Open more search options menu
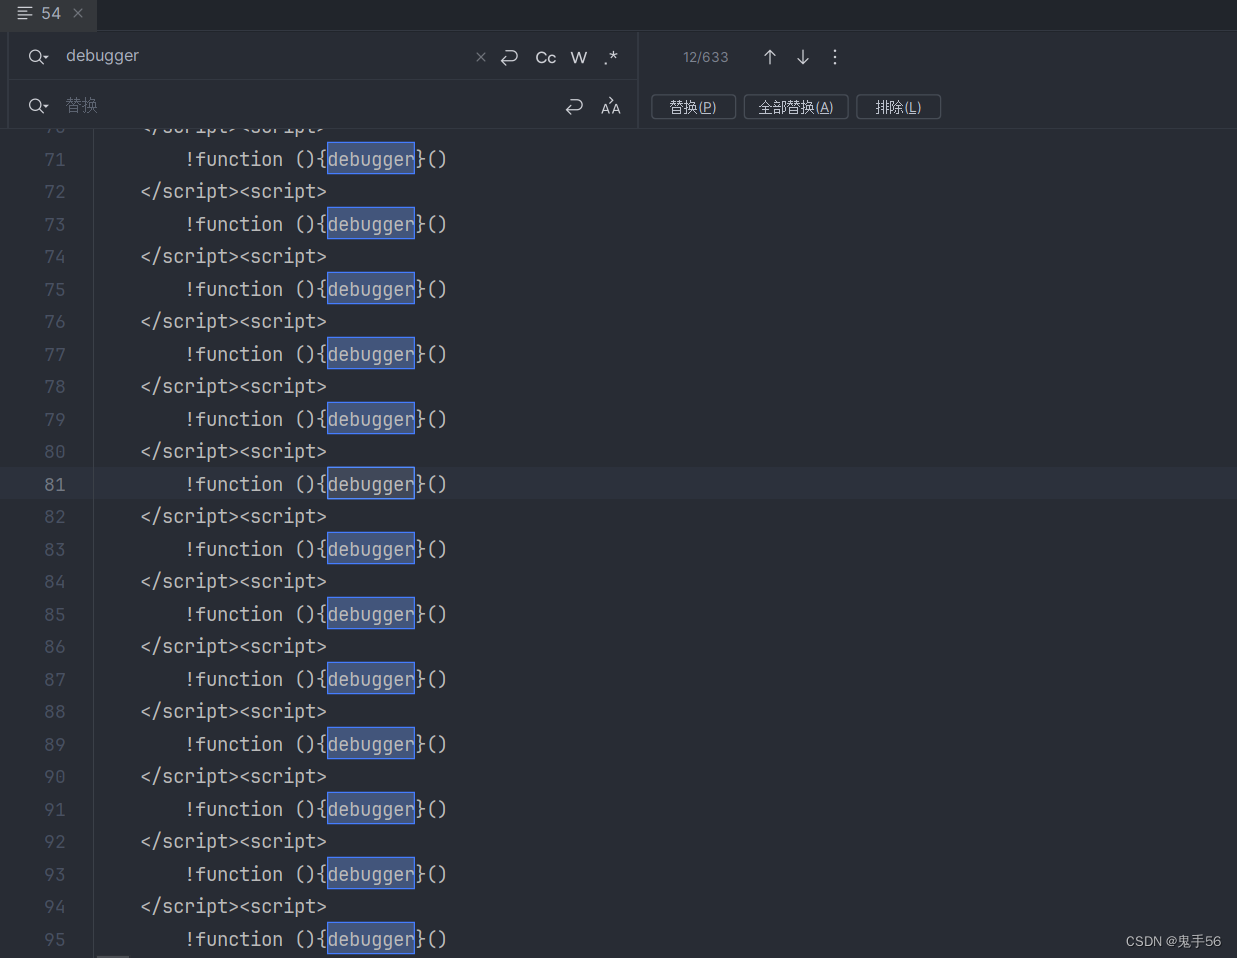The height and width of the screenshot is (958, 1237). [x=835, y=57]
